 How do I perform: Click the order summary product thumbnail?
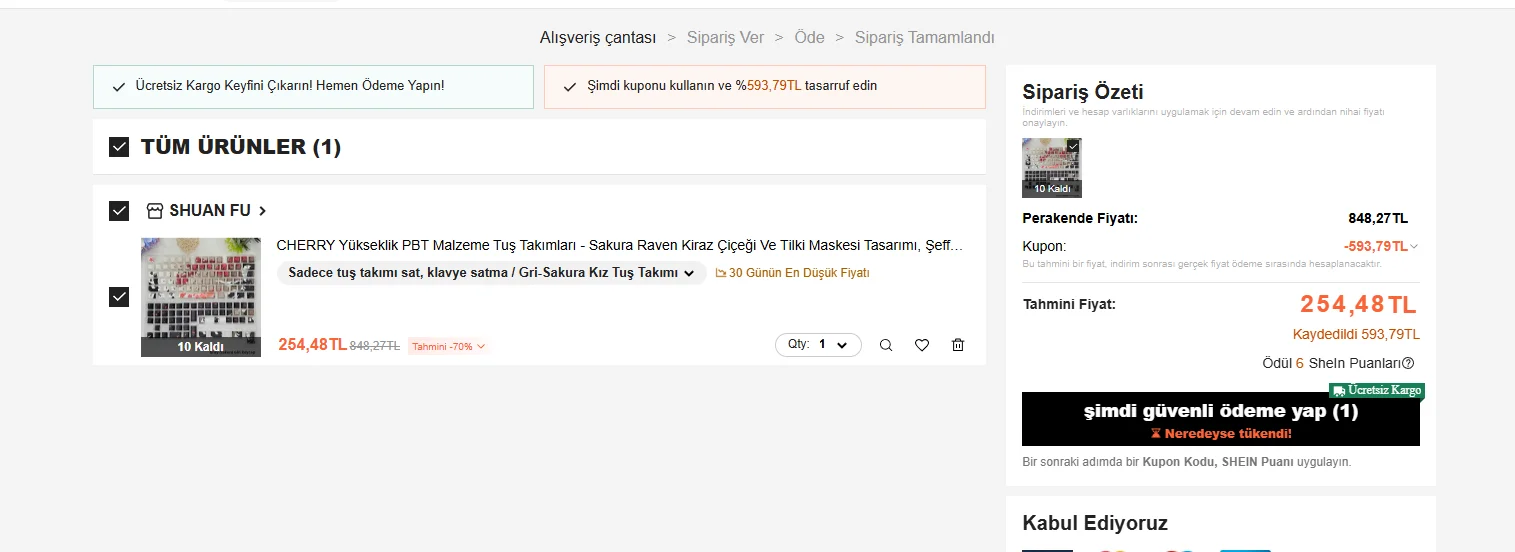1052,168
